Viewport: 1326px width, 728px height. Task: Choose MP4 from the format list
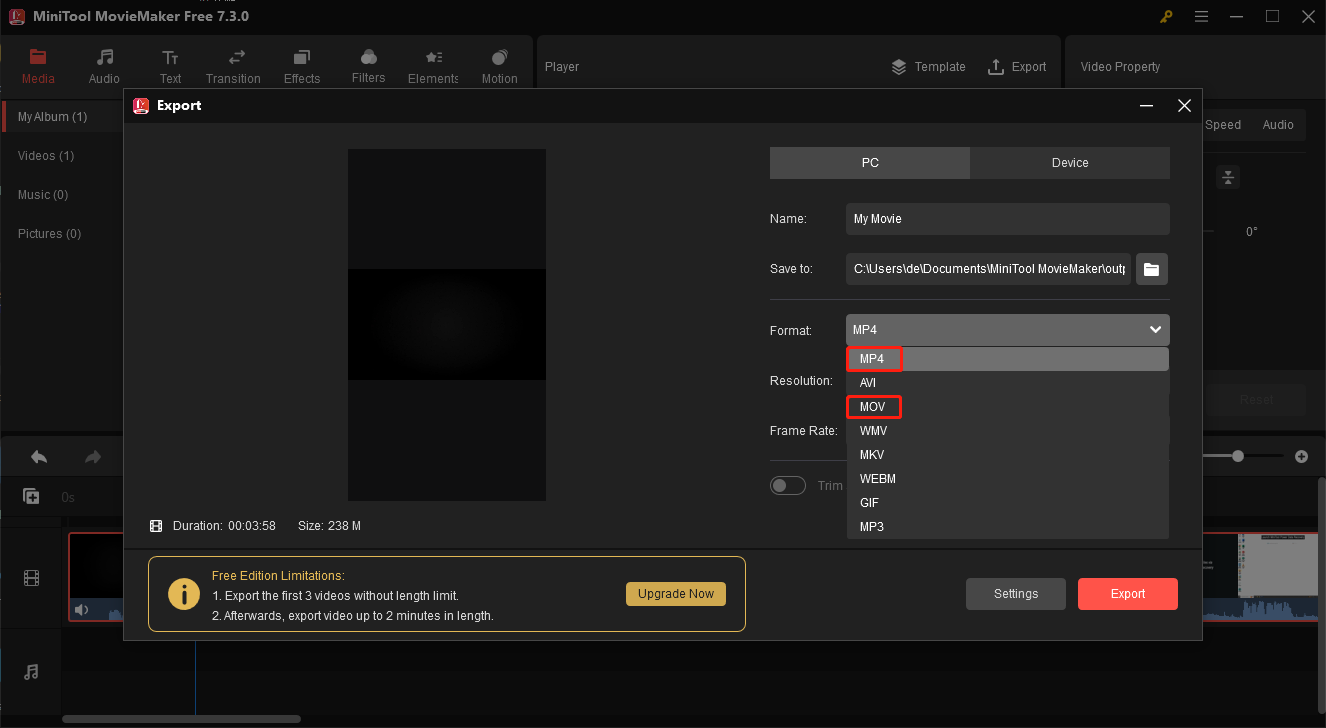(1008, 359)
